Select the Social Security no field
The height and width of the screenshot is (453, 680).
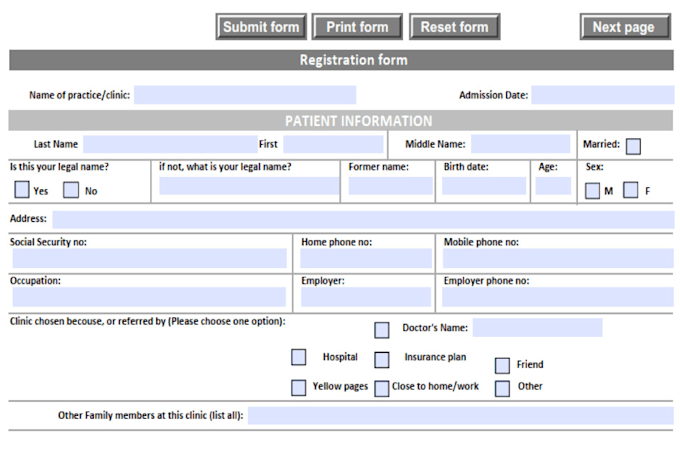point(150,258)
